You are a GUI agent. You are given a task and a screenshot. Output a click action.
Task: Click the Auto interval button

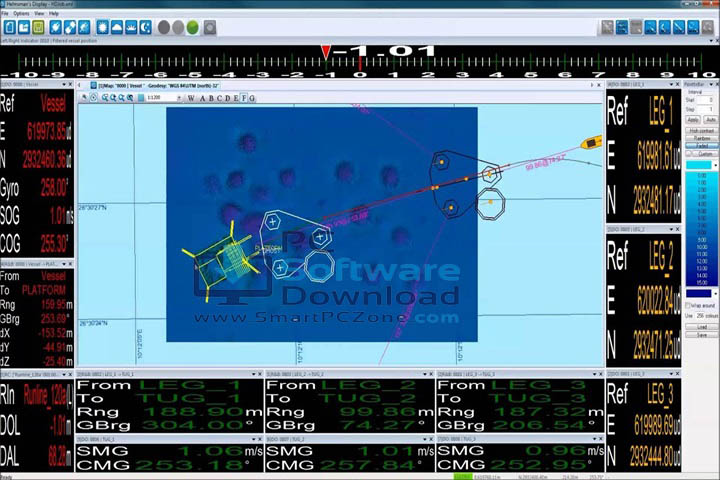[x=711, y=119]
